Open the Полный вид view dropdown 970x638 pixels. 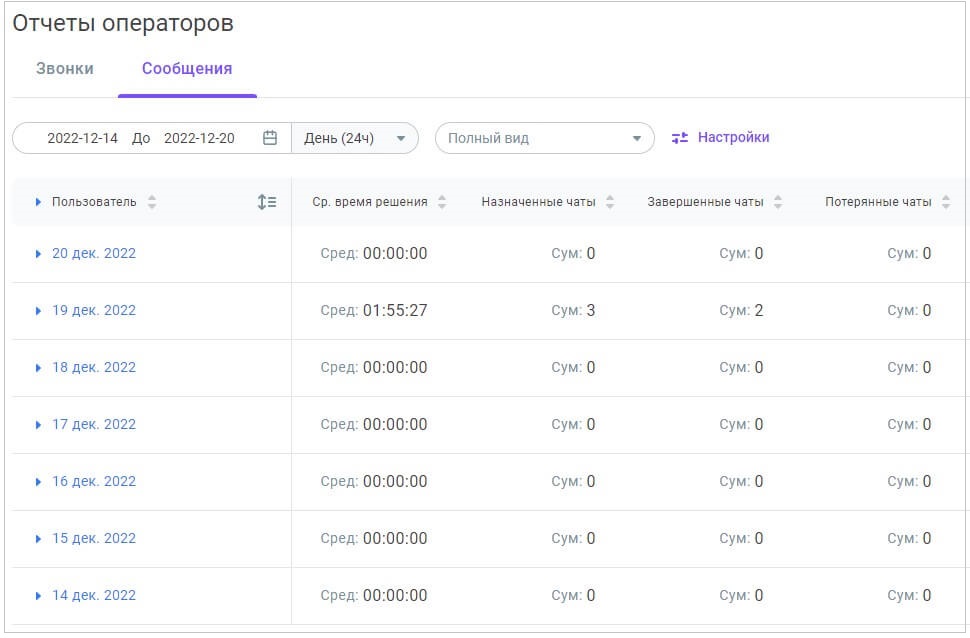tap(544, 138)
